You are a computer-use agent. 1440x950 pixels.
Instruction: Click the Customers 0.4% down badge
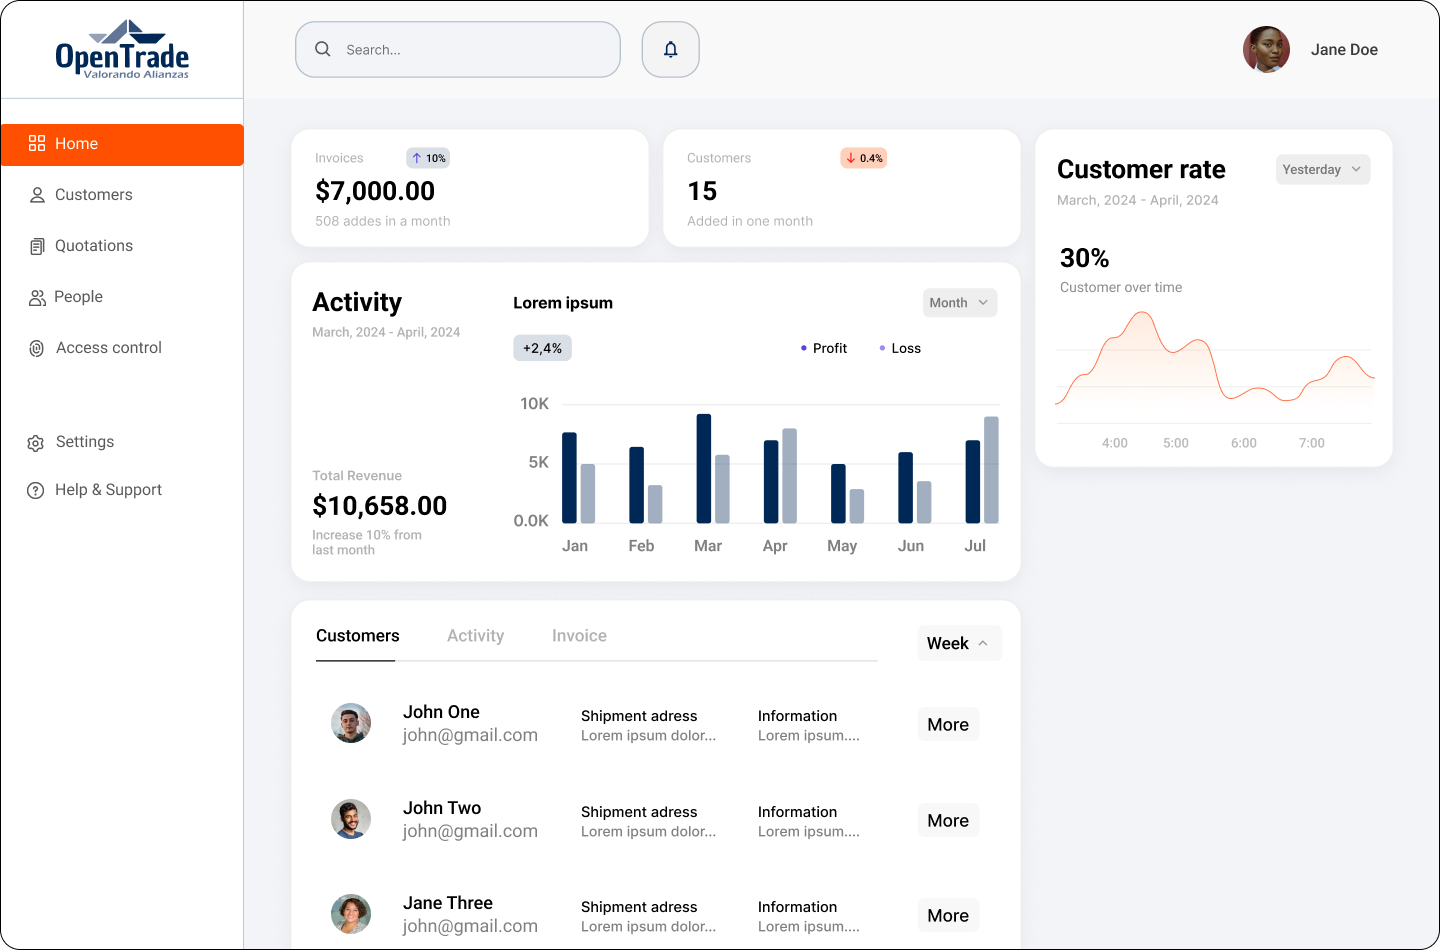pyautogui.click(x=864, y=158)
